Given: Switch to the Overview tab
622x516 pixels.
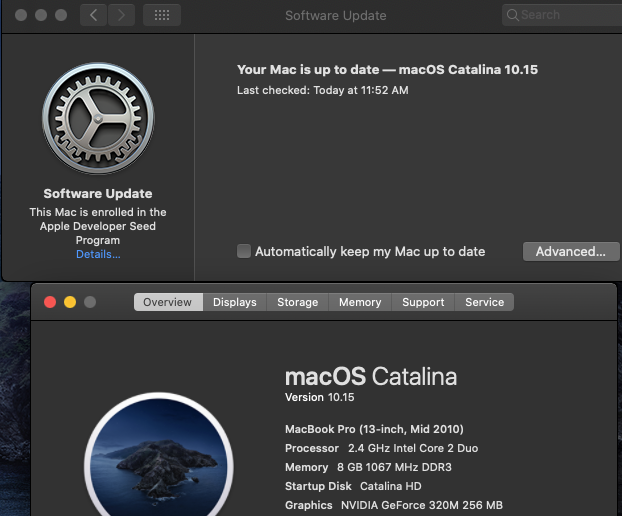Looking at the screenshot, I should [x=168, y=302].
